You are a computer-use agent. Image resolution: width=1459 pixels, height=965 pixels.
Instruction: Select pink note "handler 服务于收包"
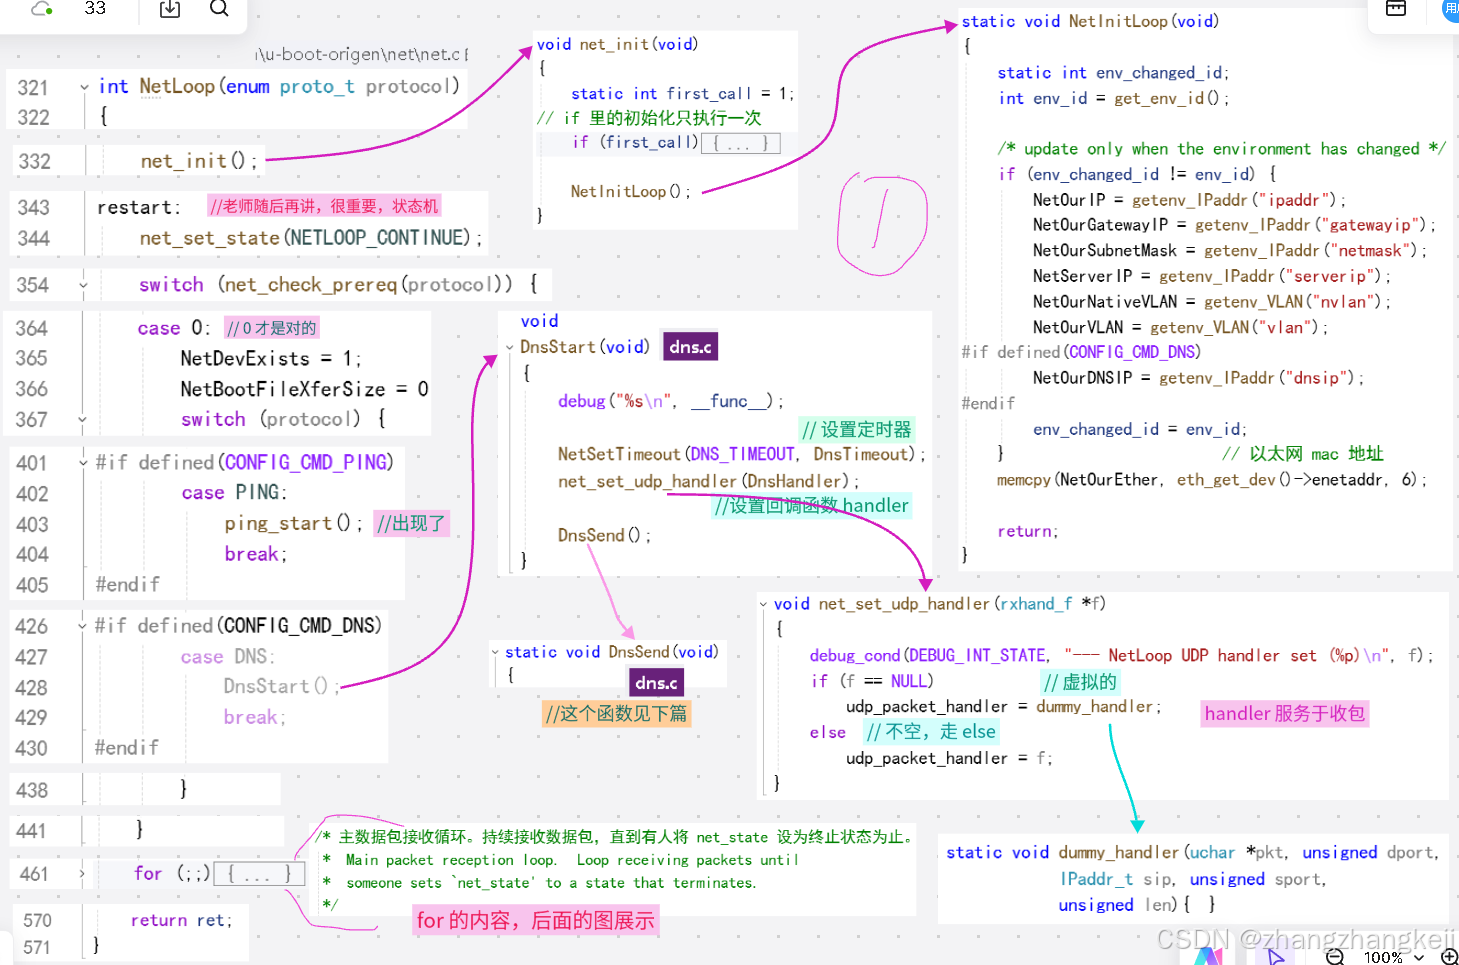tap(1284, 713)
